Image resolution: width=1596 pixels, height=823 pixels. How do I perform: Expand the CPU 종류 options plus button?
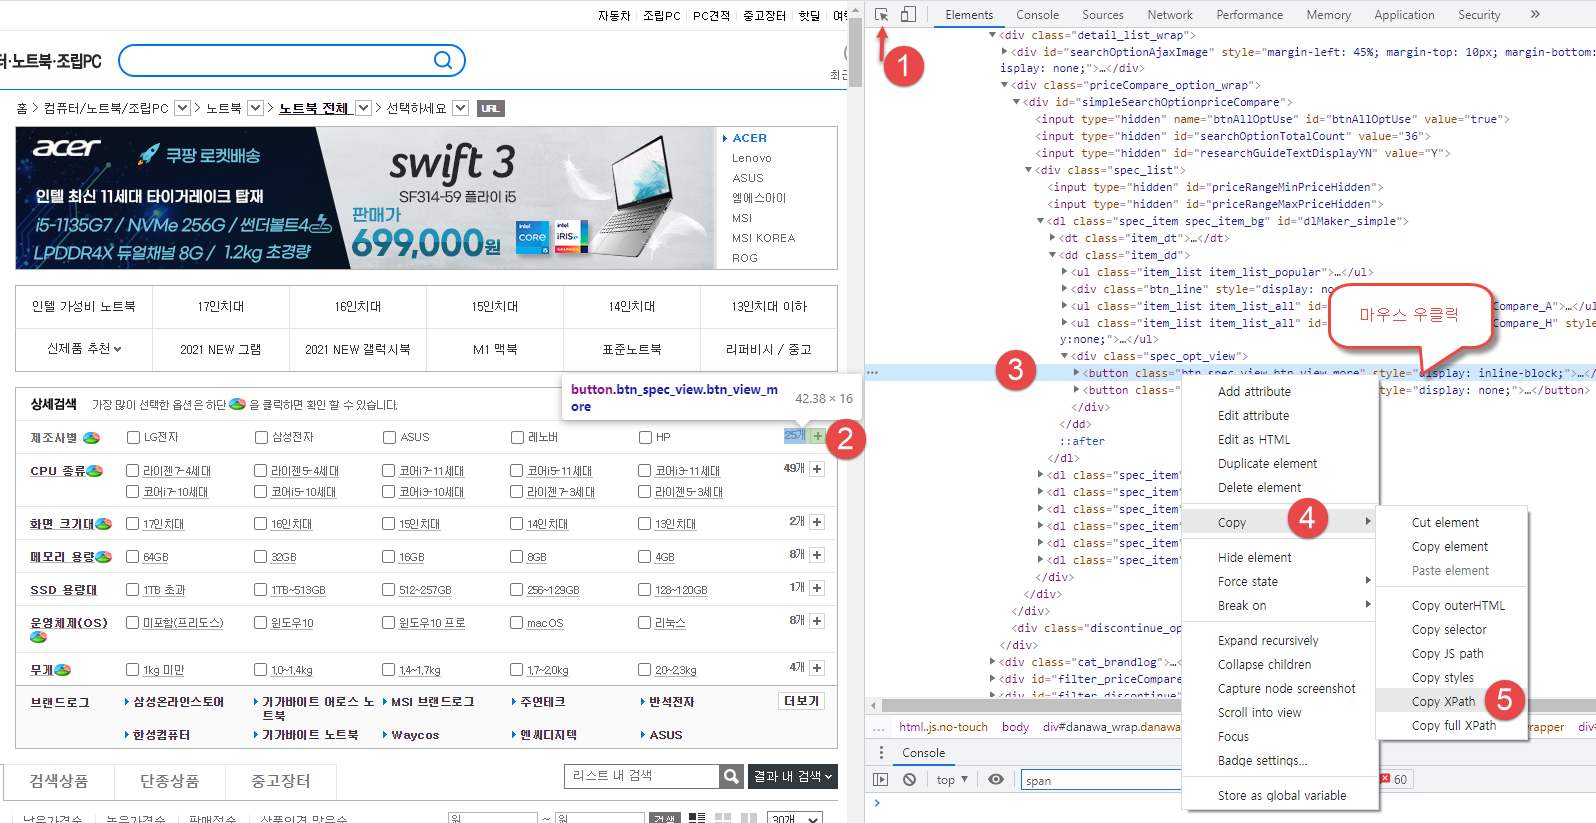tap(817, 469)
